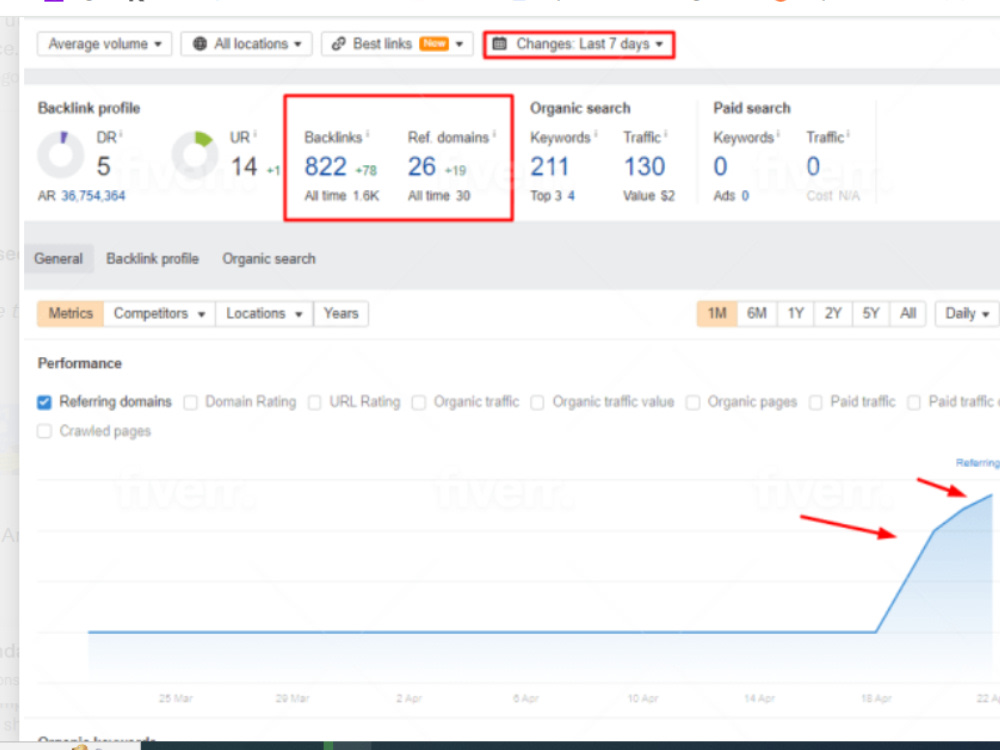Enable the Organic traffic checkbox
The width and height of the screenshot is (1000, 750).
click(x=418, y=402)
